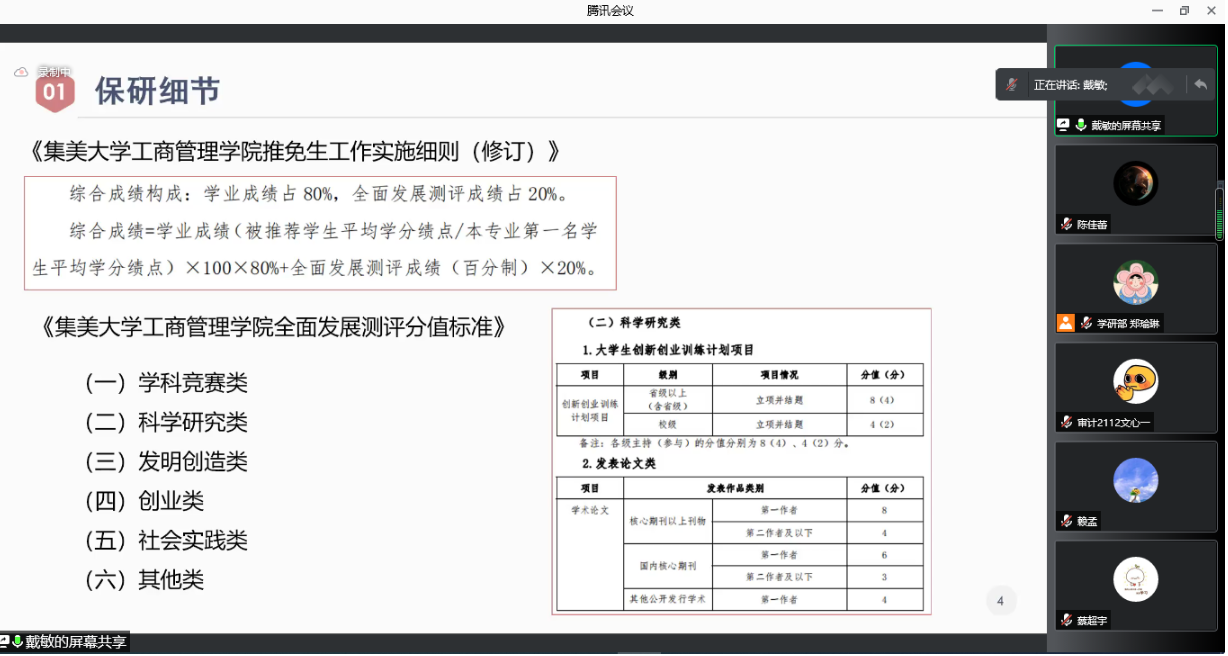
Task: Click the slide page number 4 badge
Action: pos(1000,600)
